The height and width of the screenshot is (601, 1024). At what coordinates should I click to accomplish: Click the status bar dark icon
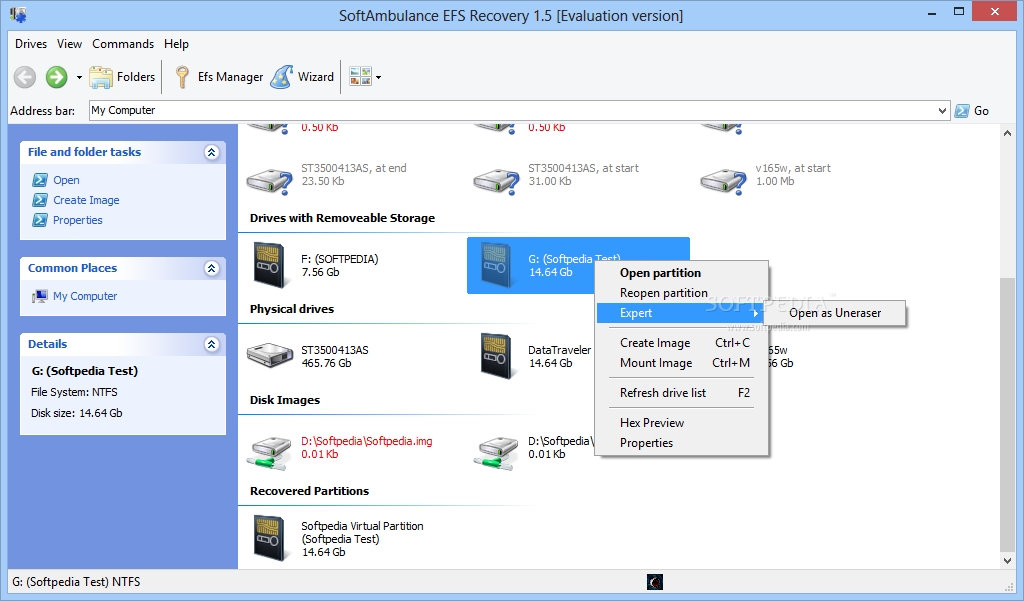(655, 582)
